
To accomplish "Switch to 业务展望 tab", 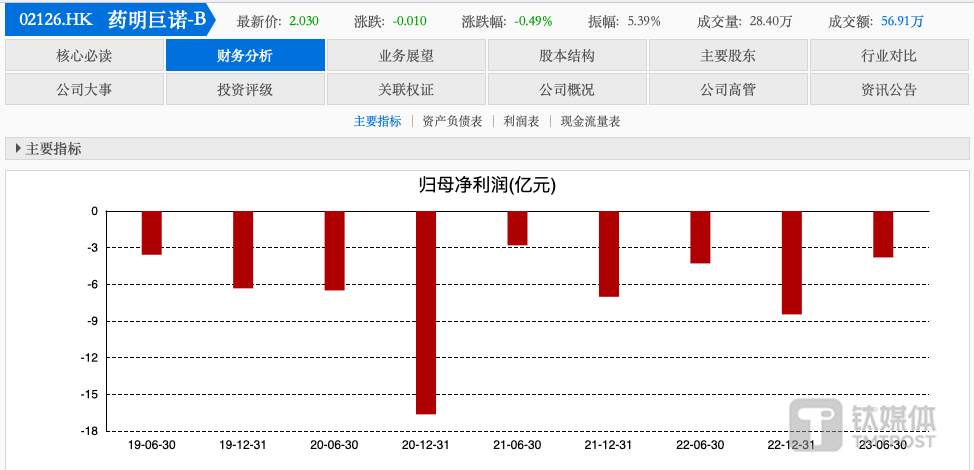I will (x=406, y=55).
